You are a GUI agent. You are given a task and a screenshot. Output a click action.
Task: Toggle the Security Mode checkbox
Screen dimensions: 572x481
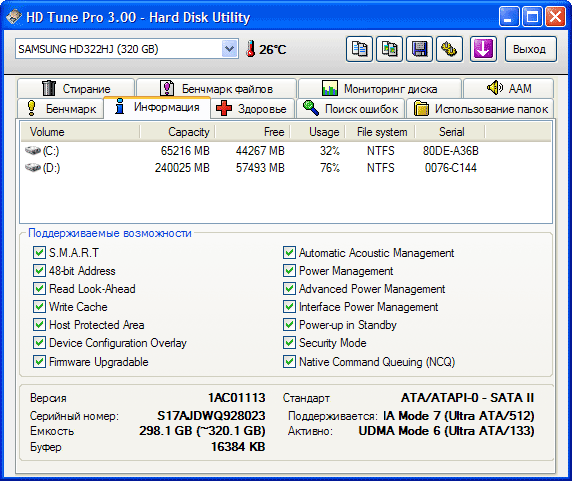(x=289, y=342)
